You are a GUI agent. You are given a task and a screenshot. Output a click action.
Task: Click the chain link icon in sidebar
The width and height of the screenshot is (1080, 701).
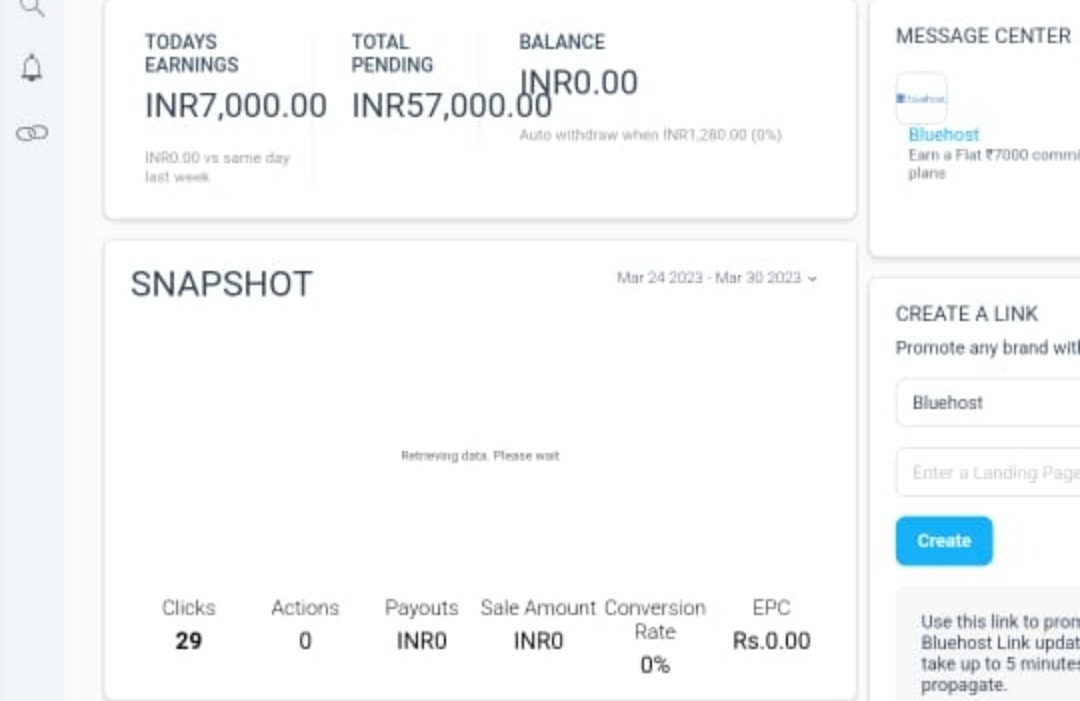tap(32, 133)
